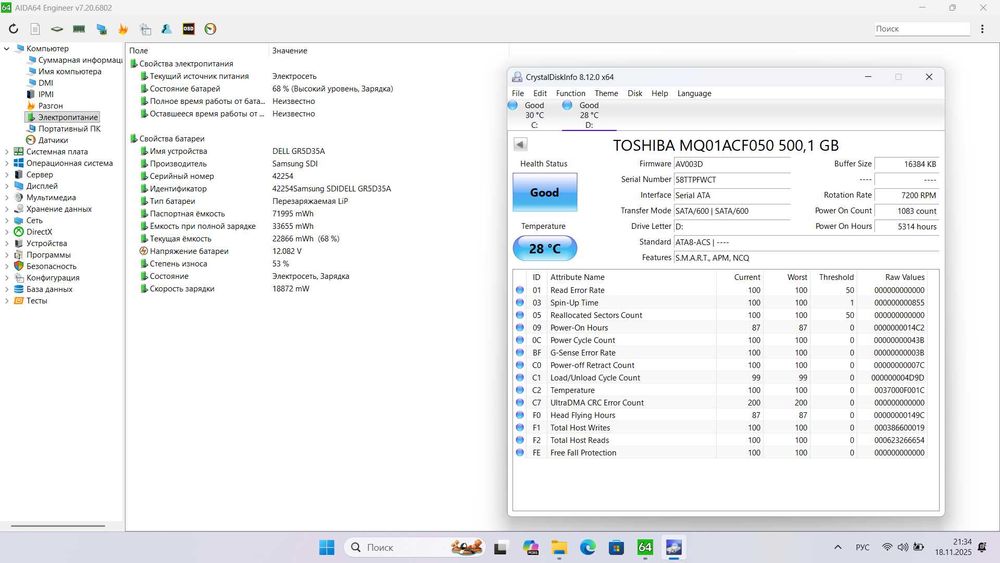Click the Refresh icon in AIDA64 toolbar
1000x563 pixels.
click(x=14, y=29)
